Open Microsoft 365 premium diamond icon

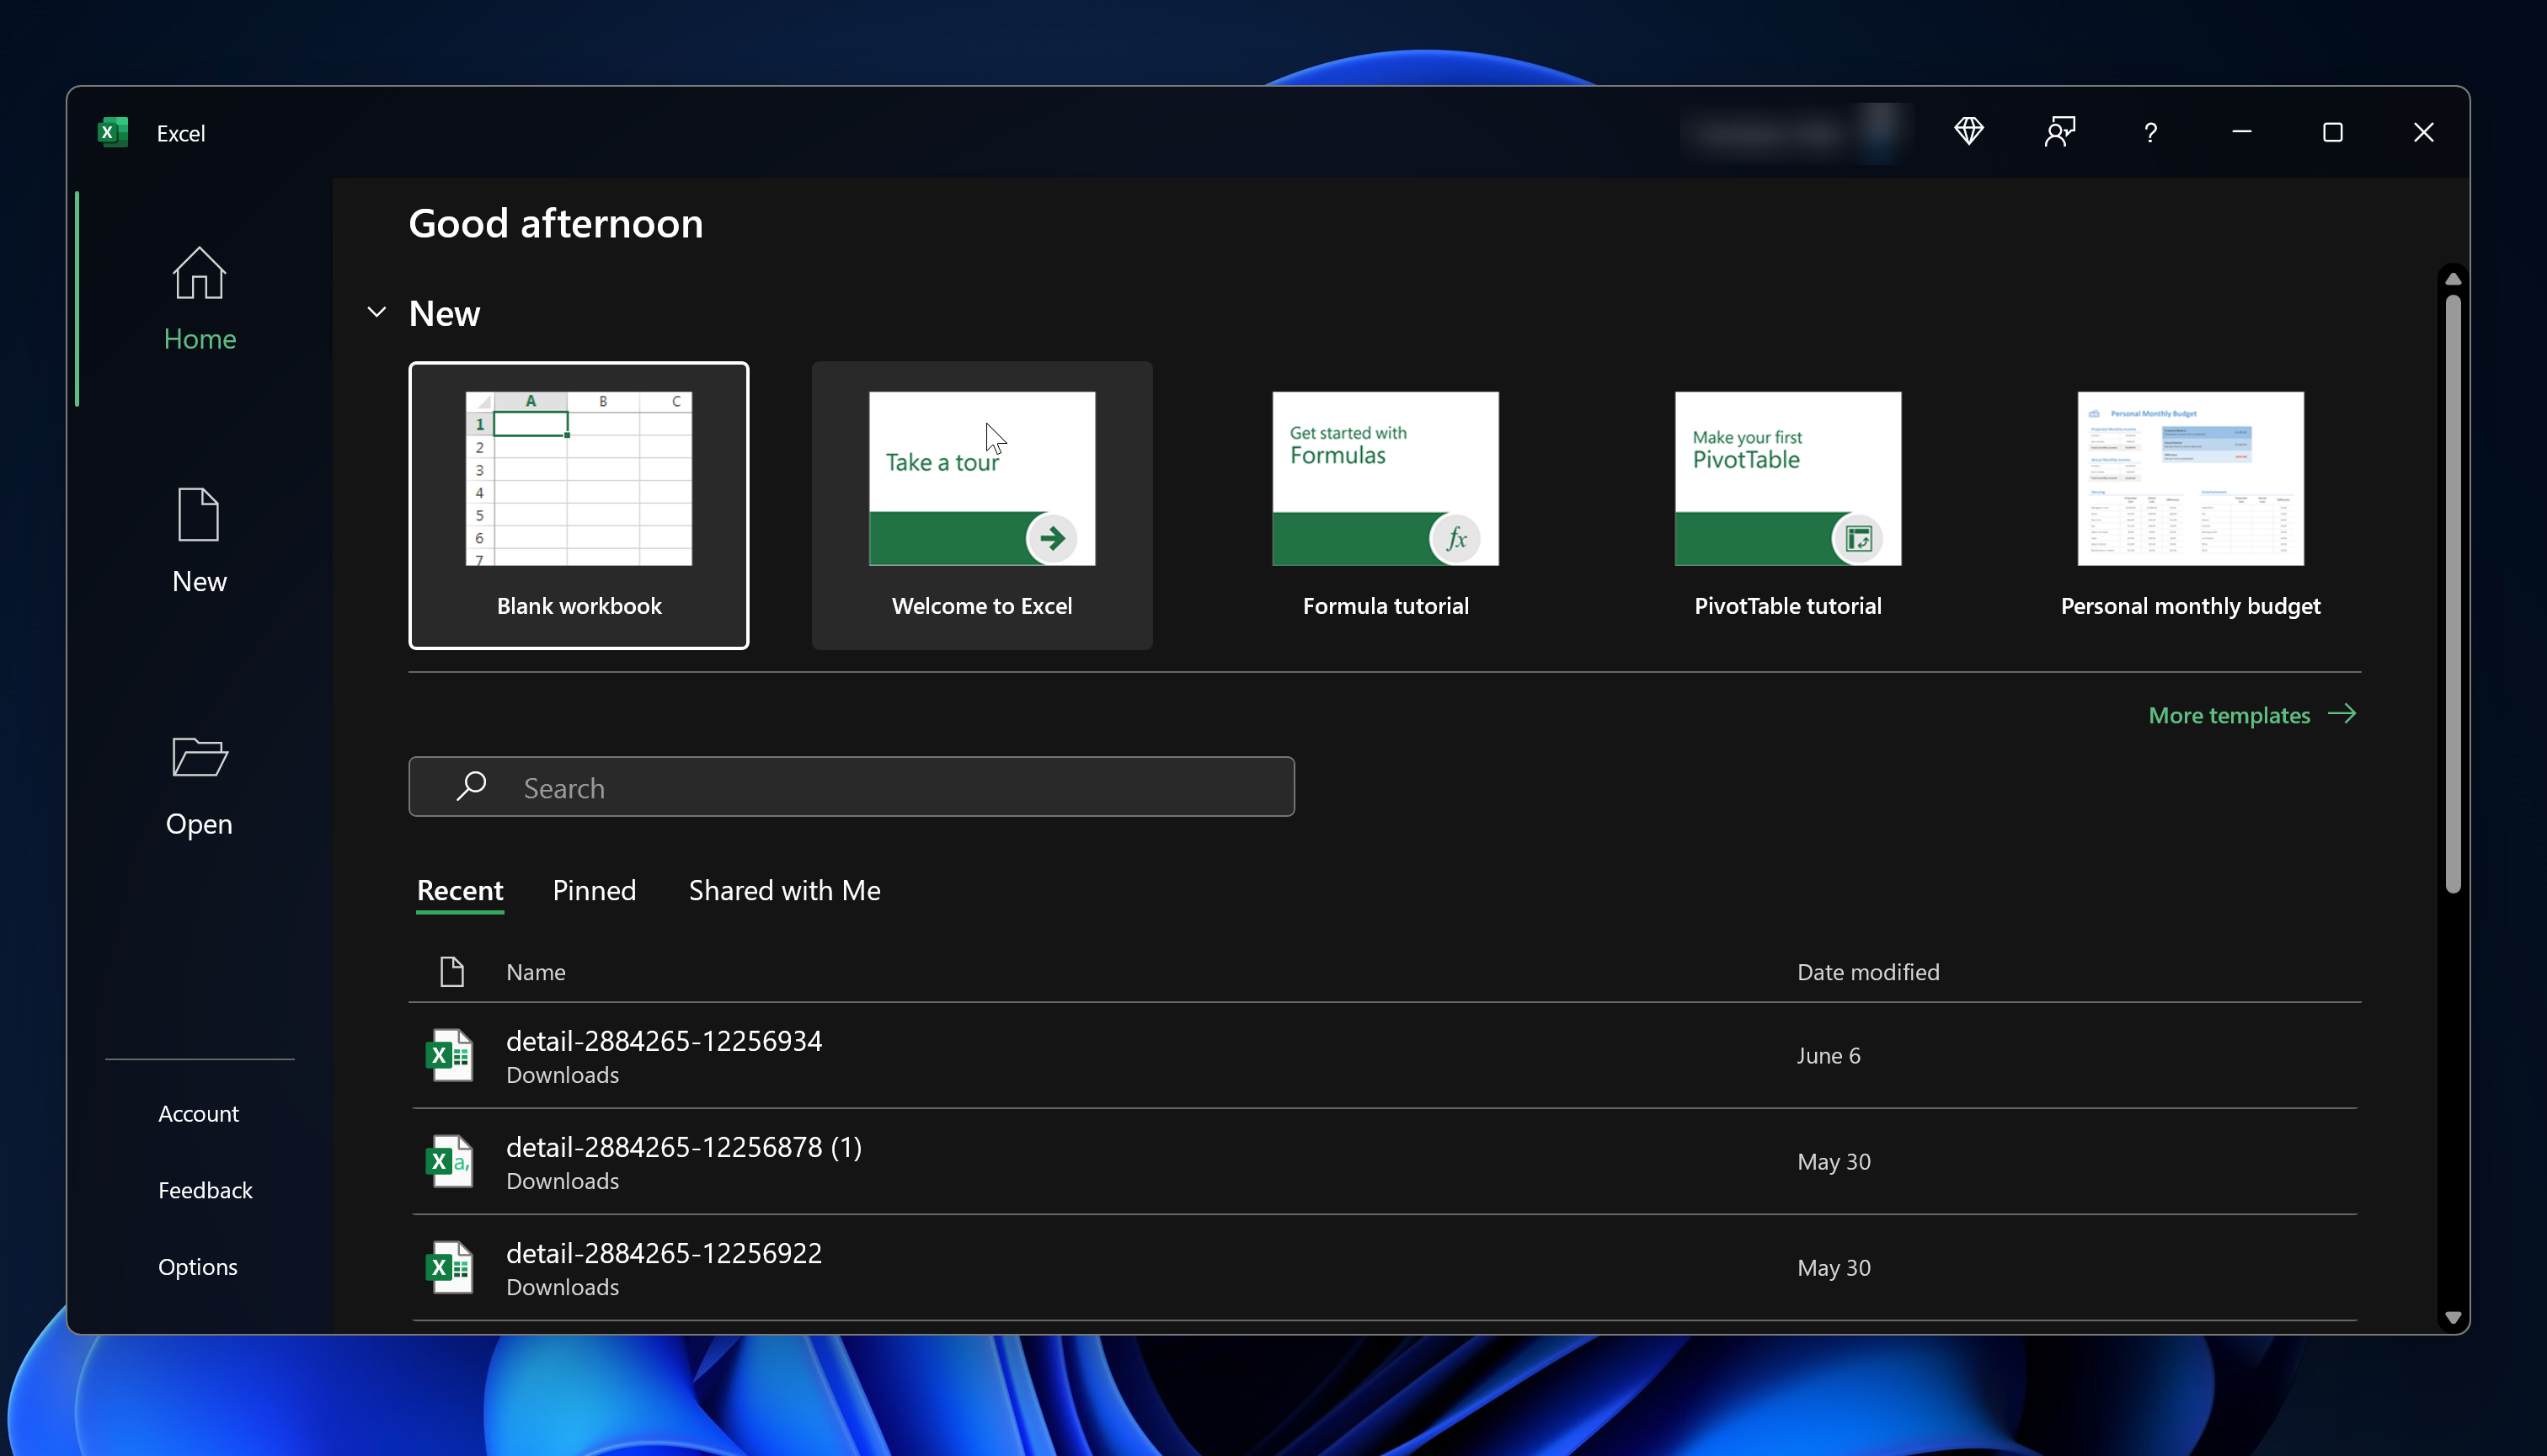[x=1968, y=132]
